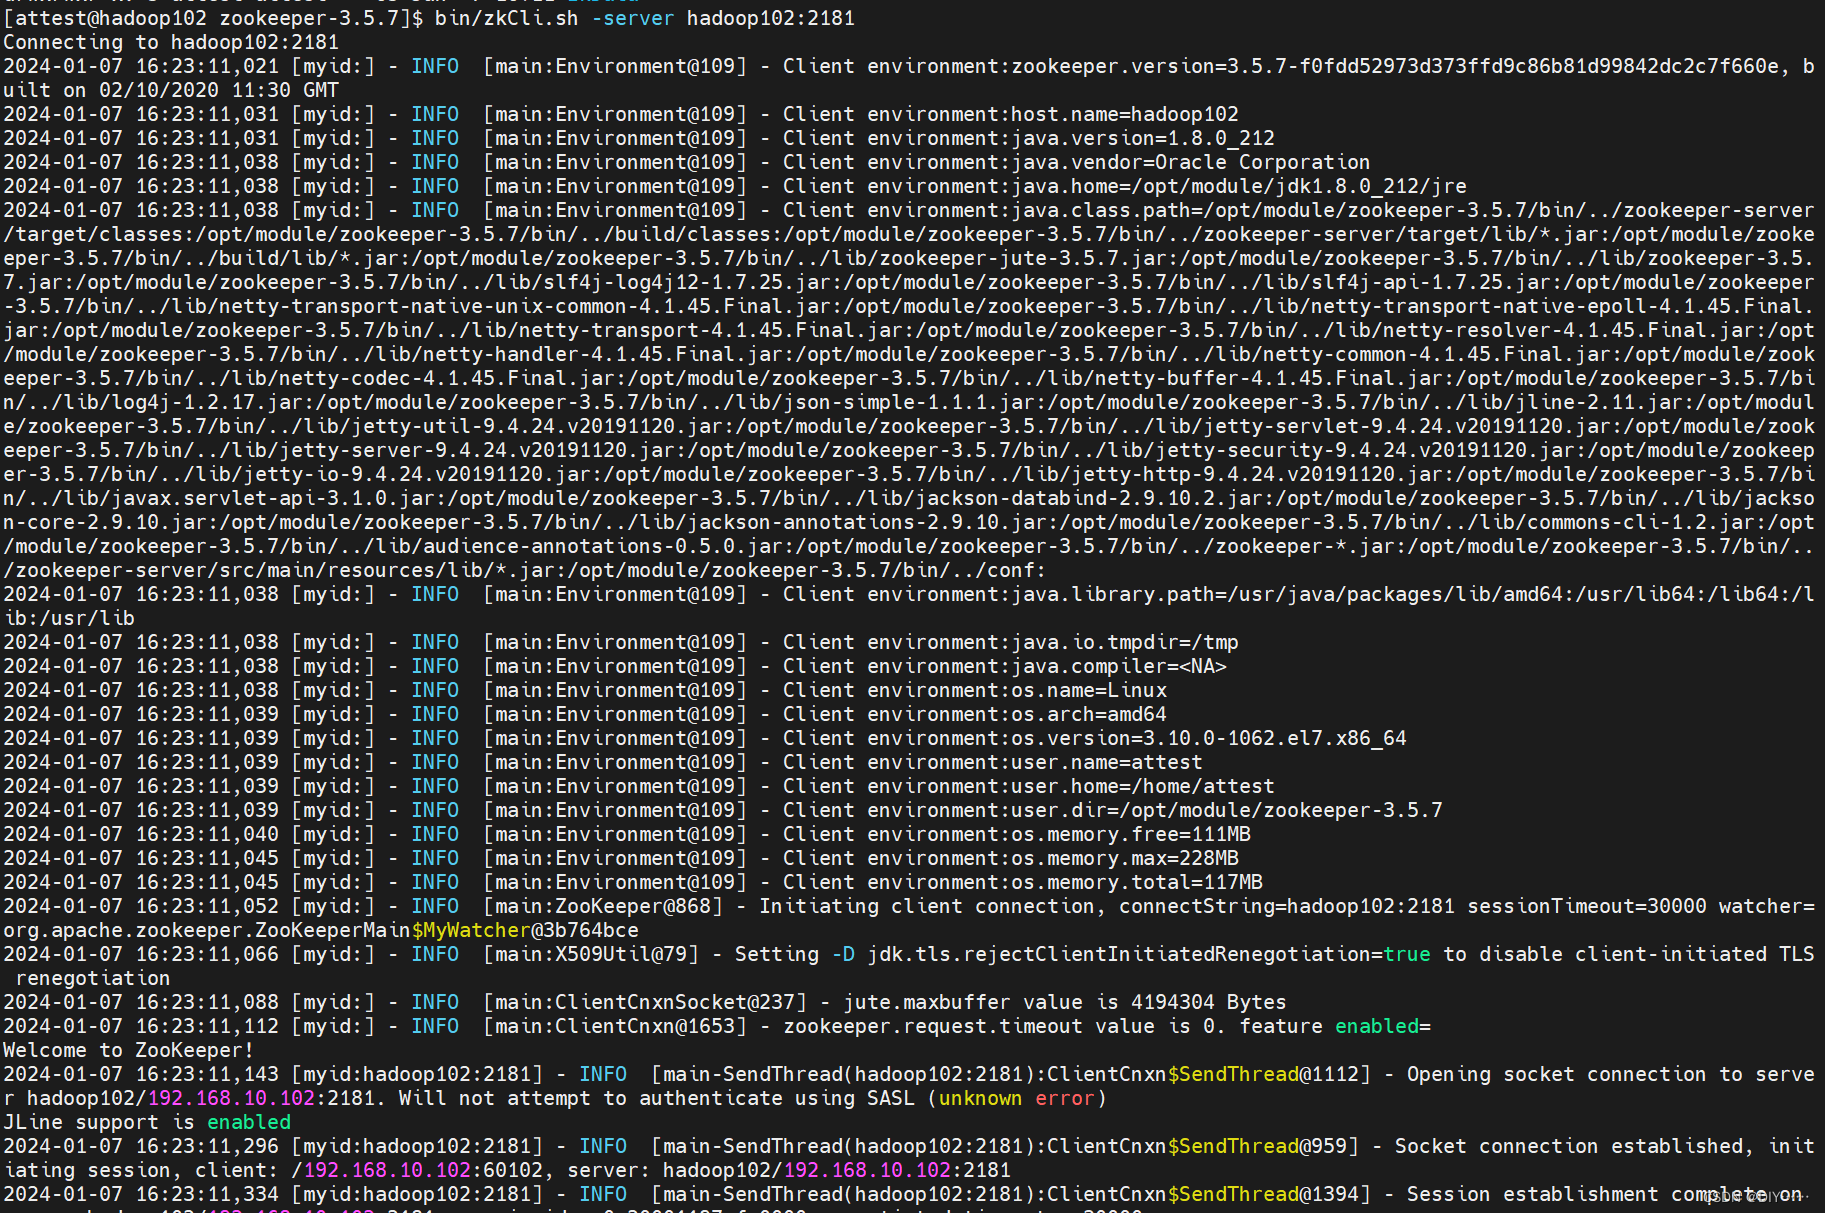
Task: Click timestamp '16:23:11,296'
Action: click(x=207, y=1146)
